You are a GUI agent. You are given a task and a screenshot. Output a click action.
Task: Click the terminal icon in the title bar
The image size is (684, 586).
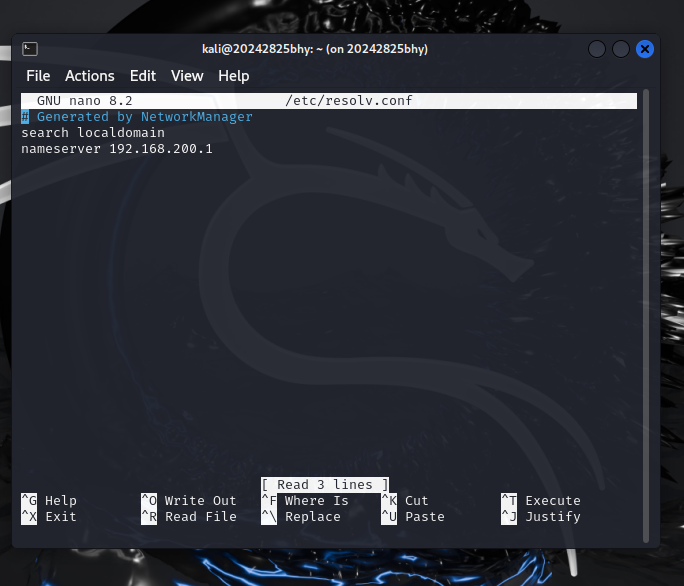[30, 49]
